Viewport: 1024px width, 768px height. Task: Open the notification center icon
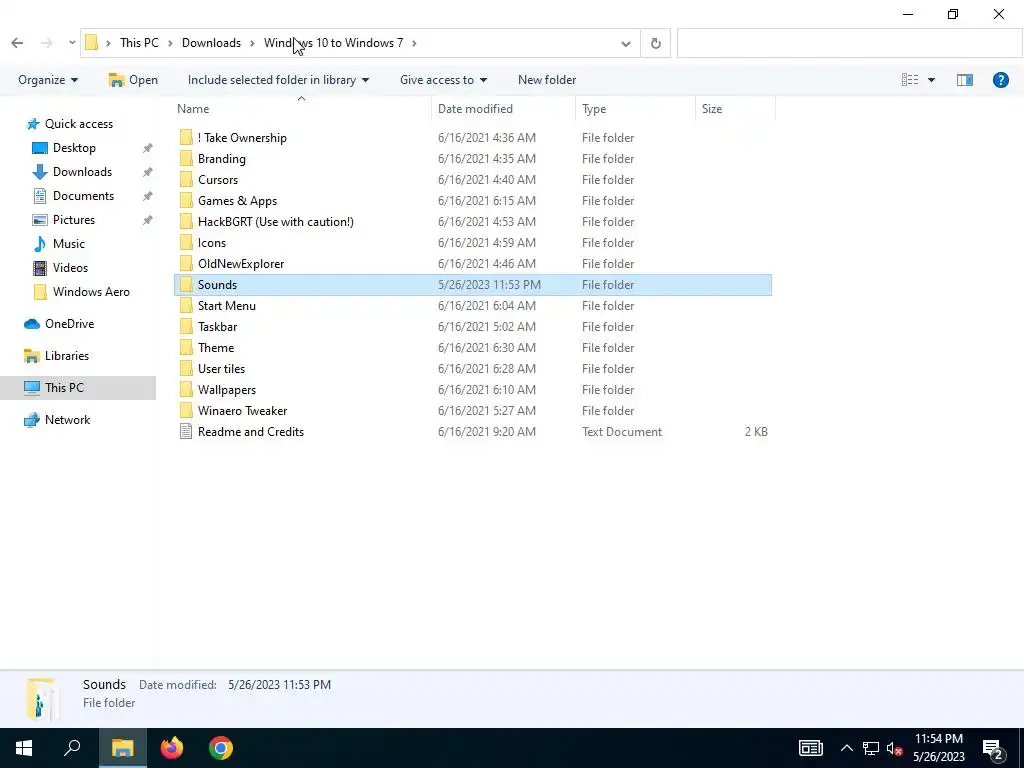993,748
